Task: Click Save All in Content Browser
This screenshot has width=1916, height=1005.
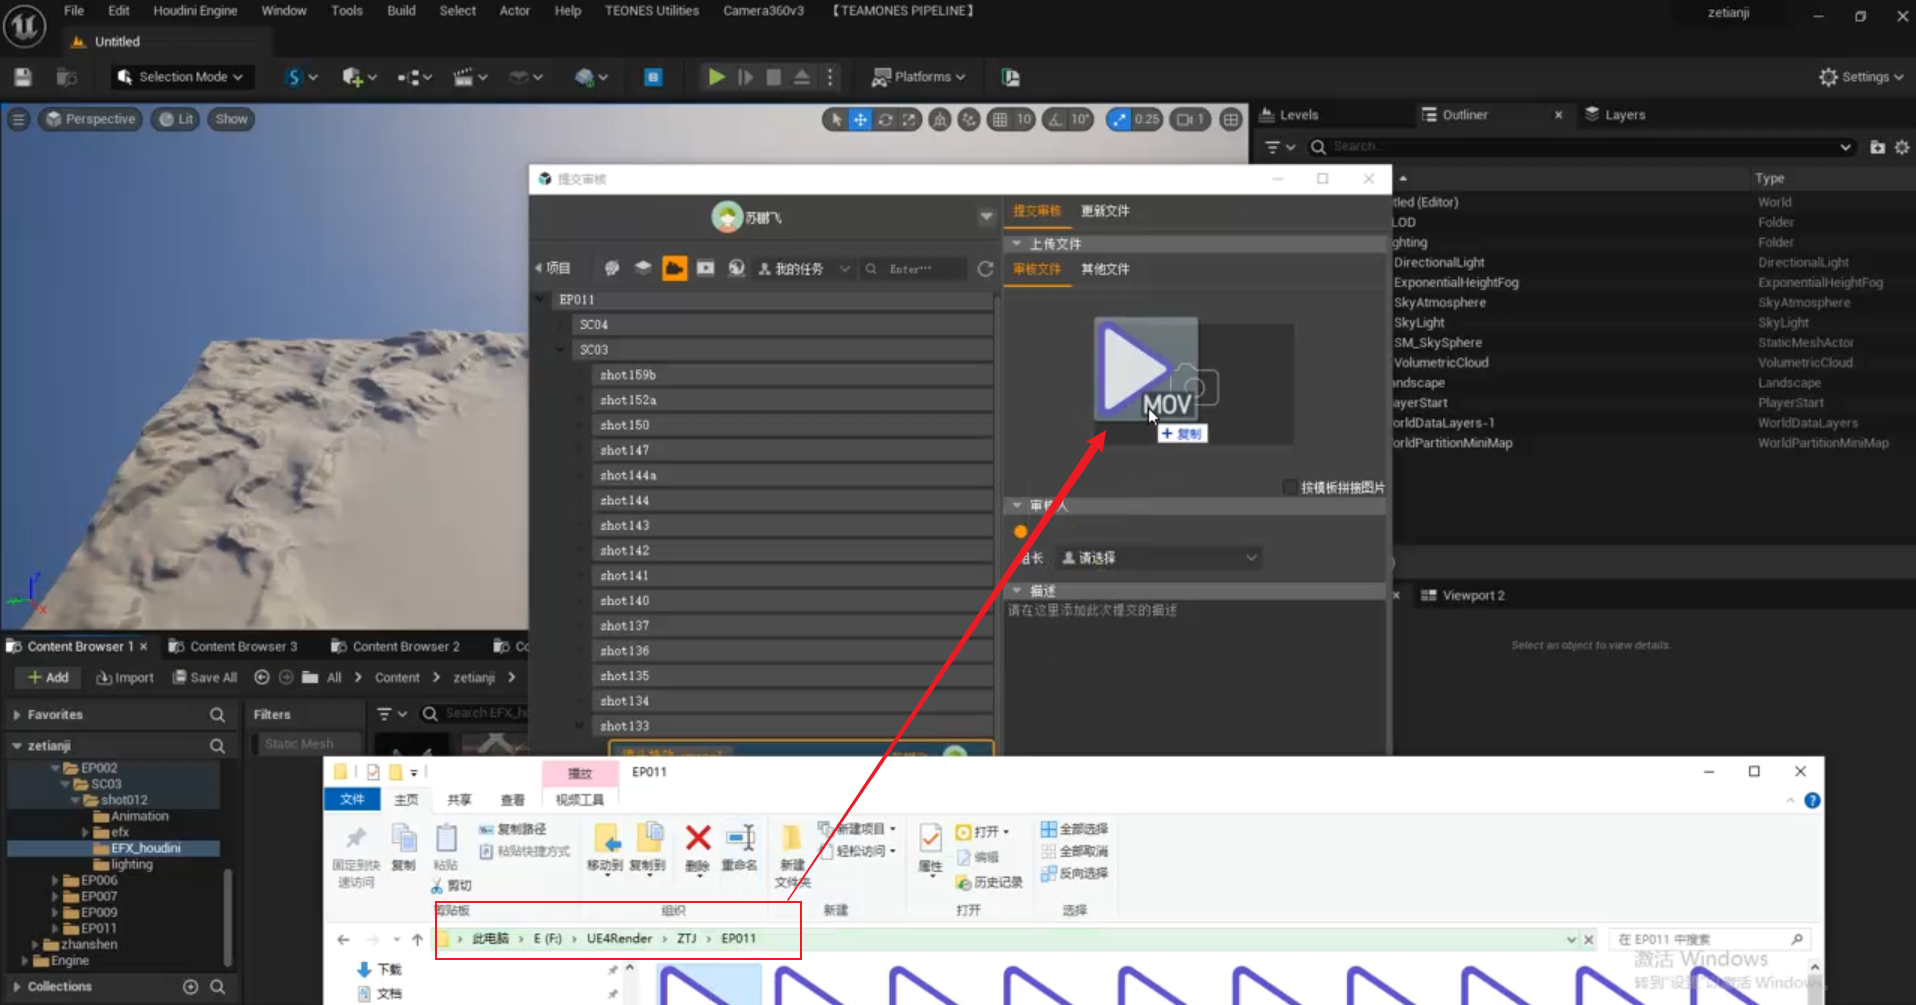Action: 205,677
